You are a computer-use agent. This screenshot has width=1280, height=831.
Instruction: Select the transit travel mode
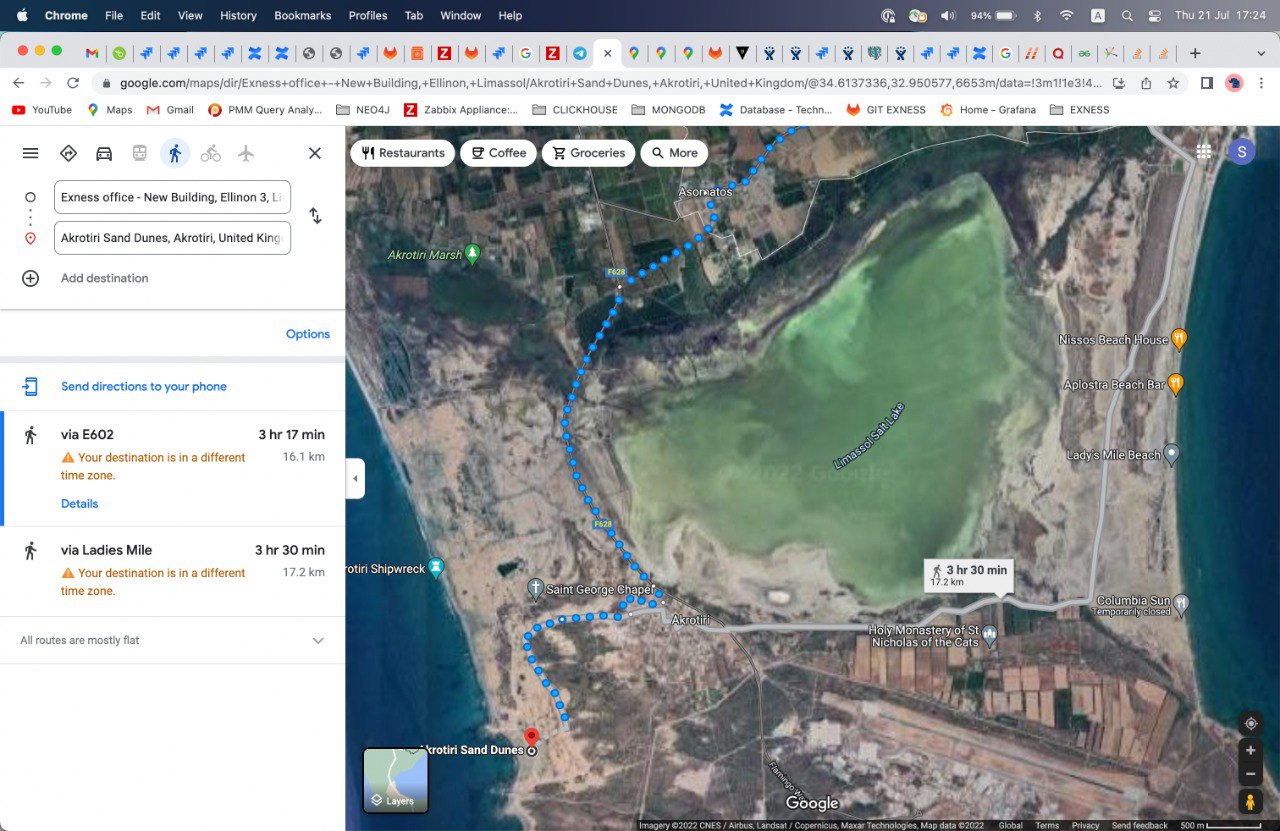(x=140, y=153)
